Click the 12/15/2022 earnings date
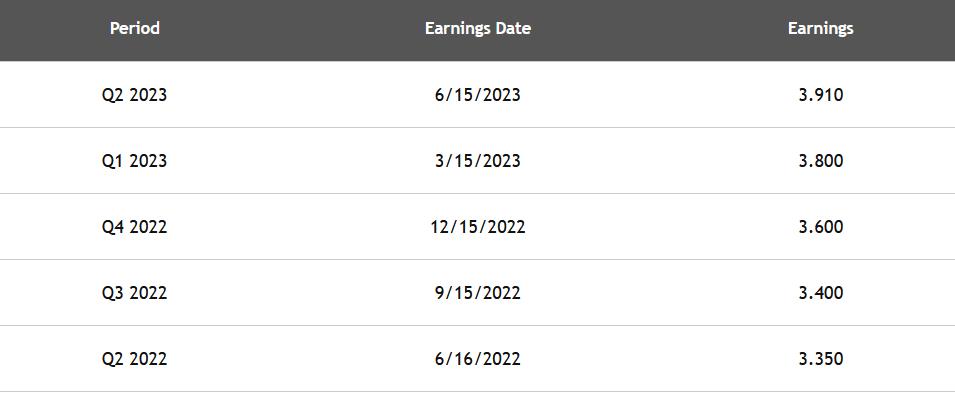The width and height of the screenshot is (955, 395). (x=478, y=227)
